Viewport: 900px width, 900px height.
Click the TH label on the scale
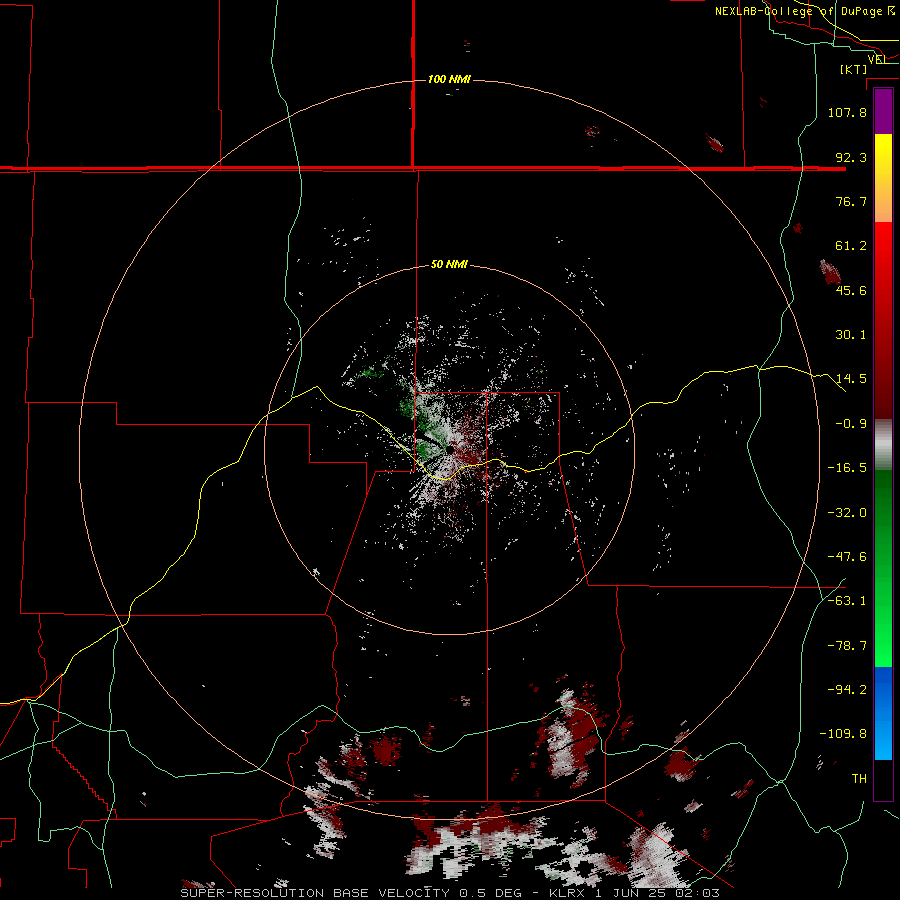pyautogui.click(x=859, y=779)
